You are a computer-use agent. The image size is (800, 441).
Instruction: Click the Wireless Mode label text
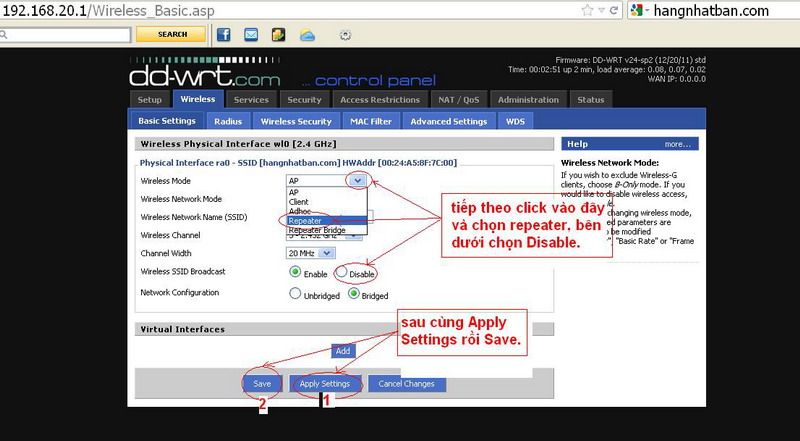[x=165, y=181]
